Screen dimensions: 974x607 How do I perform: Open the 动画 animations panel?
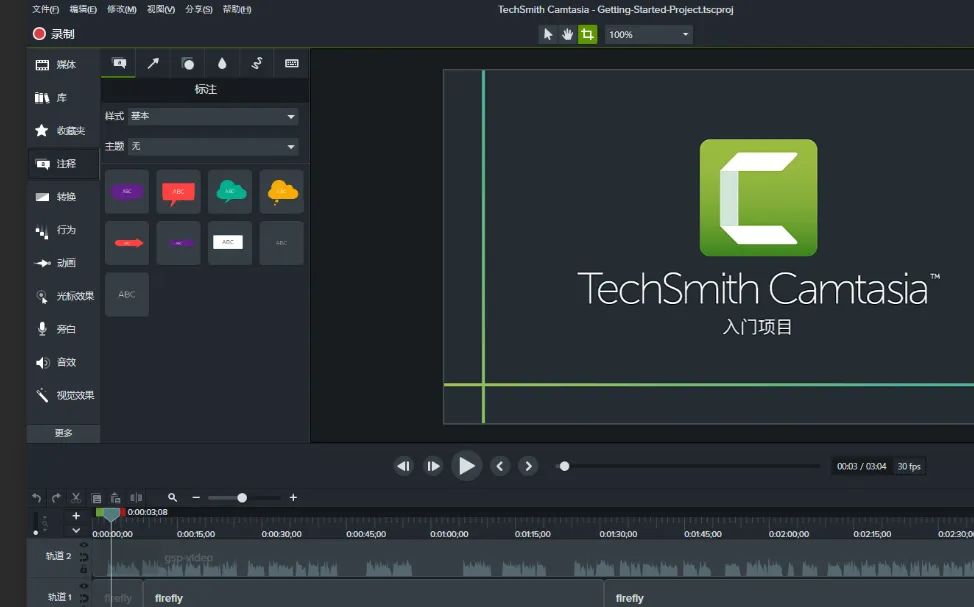(63, 263)
